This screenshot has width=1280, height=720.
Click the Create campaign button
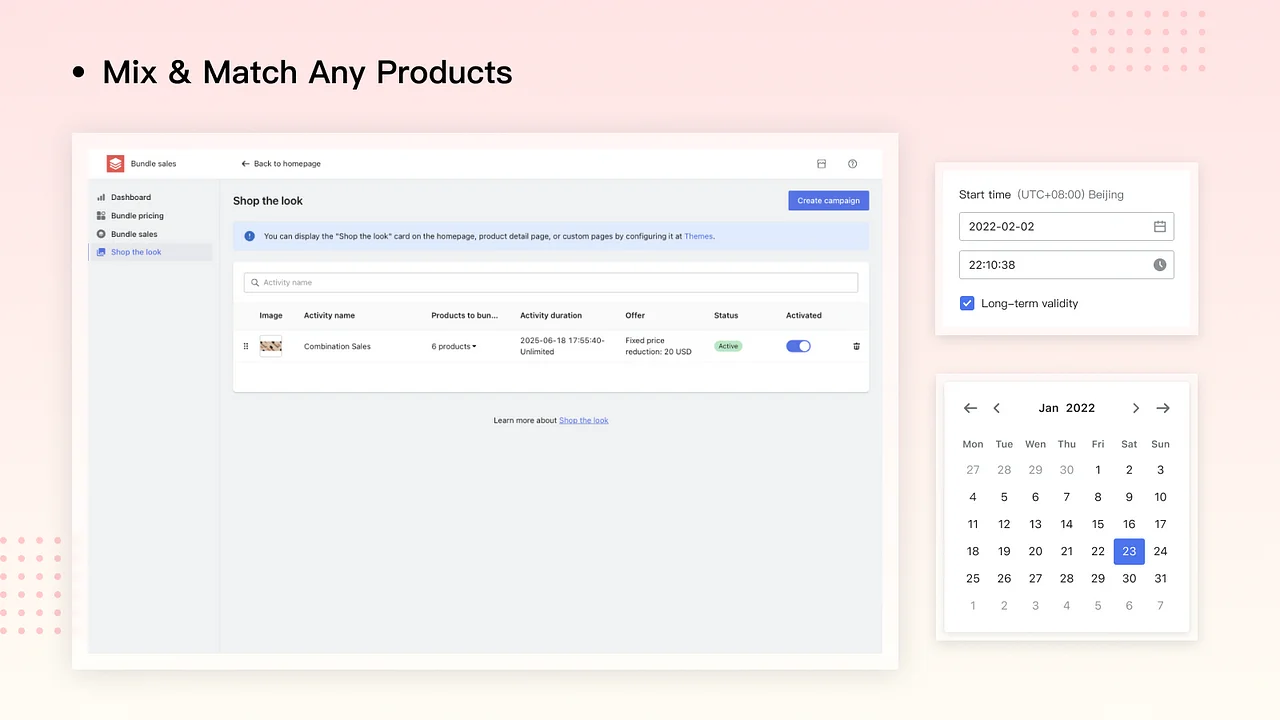[828, 200]
